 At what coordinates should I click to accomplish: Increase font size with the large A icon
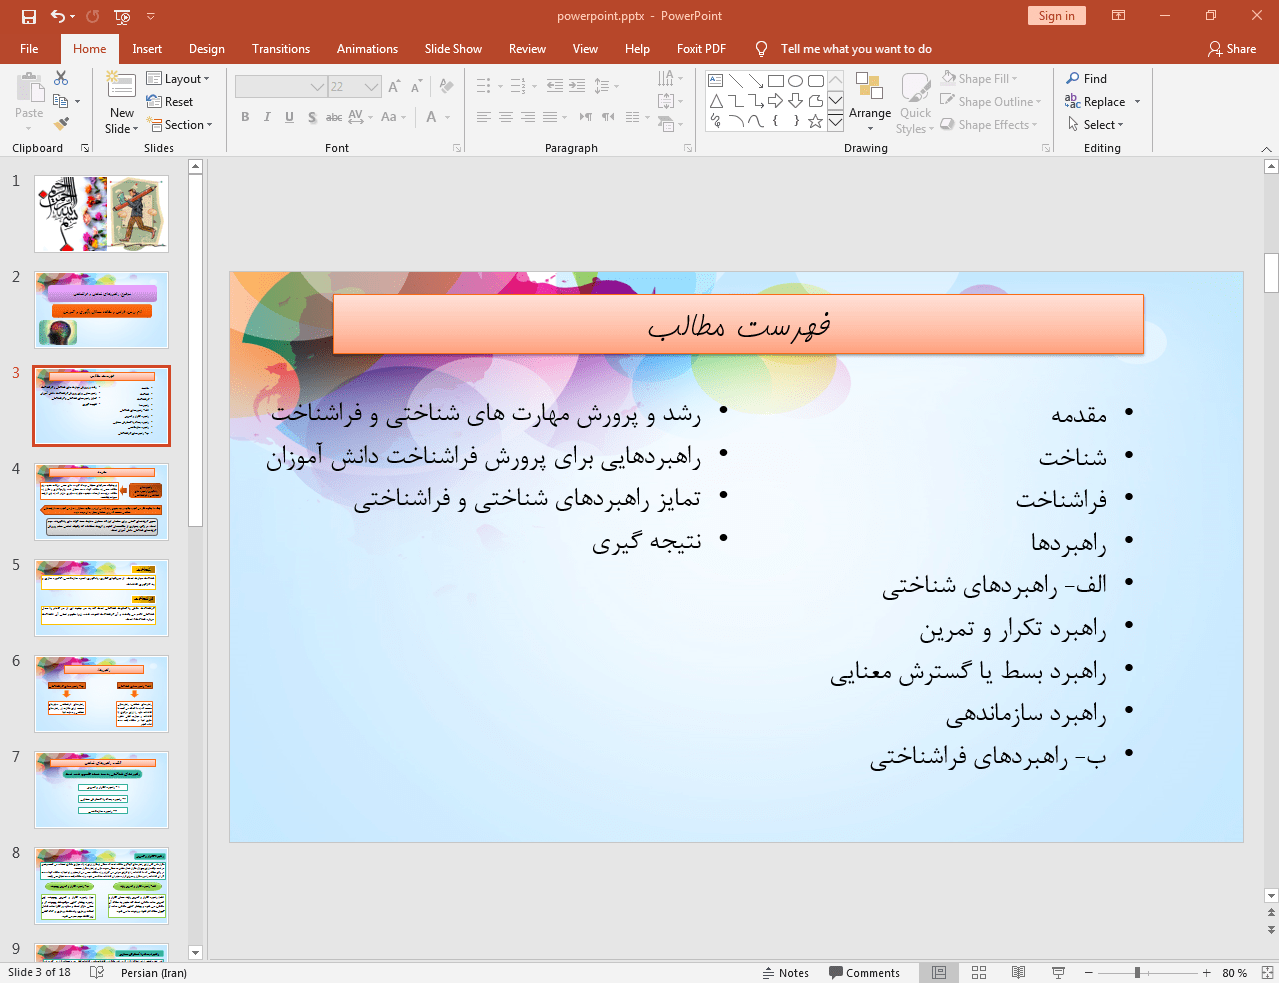coord(394,87)
